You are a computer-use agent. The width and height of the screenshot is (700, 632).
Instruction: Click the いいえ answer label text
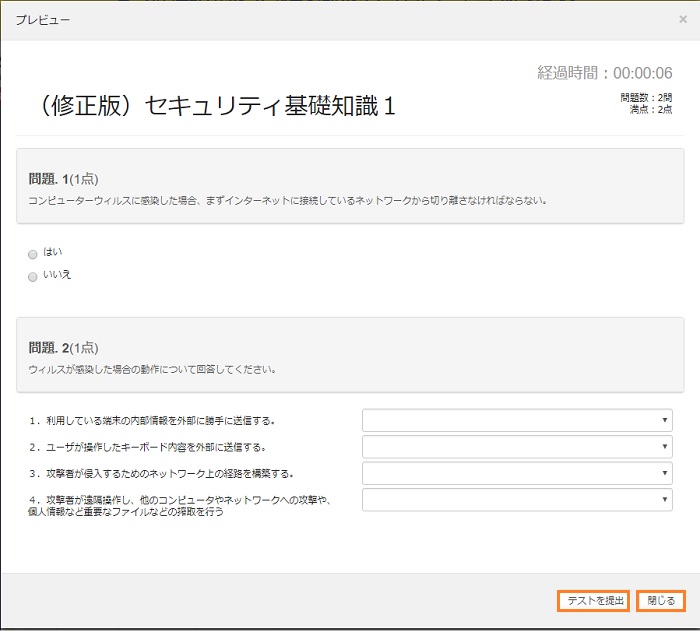tap(57, 275)
